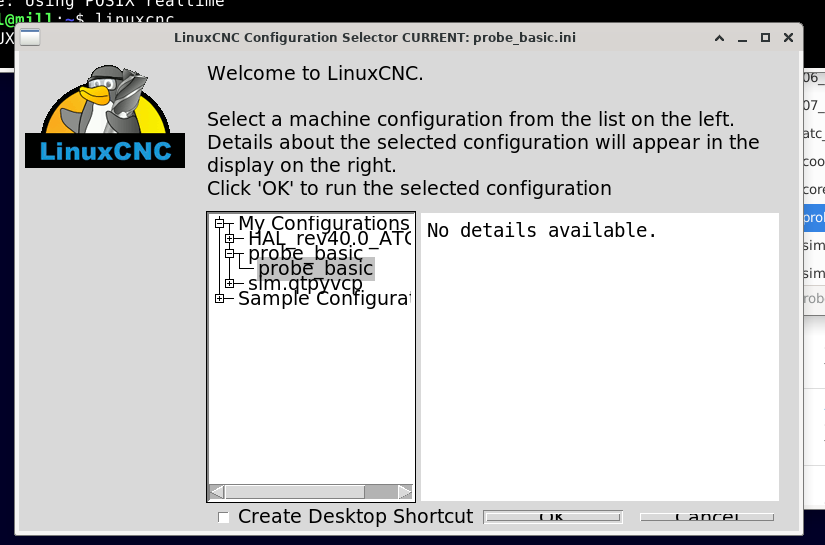
Task: Select the HAL_rev40.0_ATC configuration entry
Action: (329, 238)
